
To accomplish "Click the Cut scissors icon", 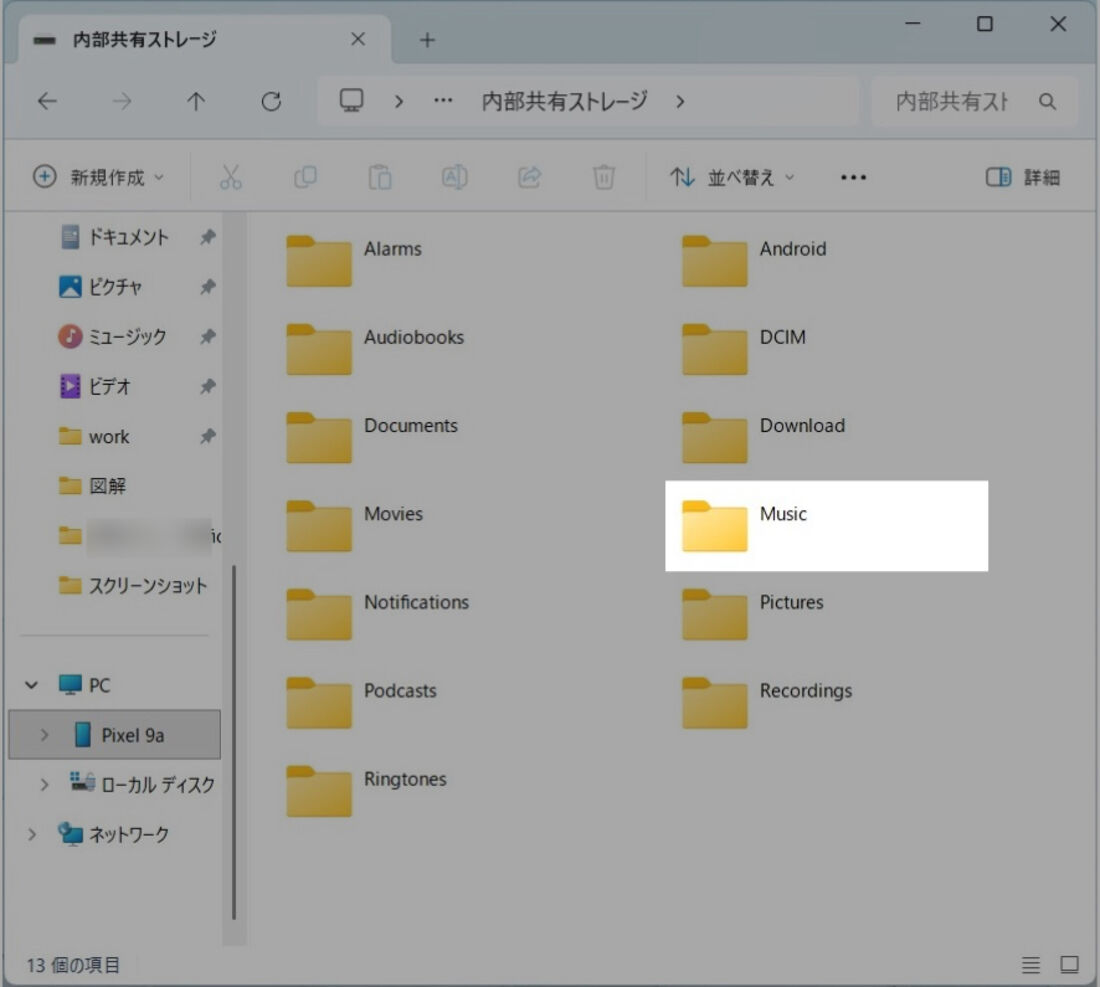I will [x=231, y=177].
